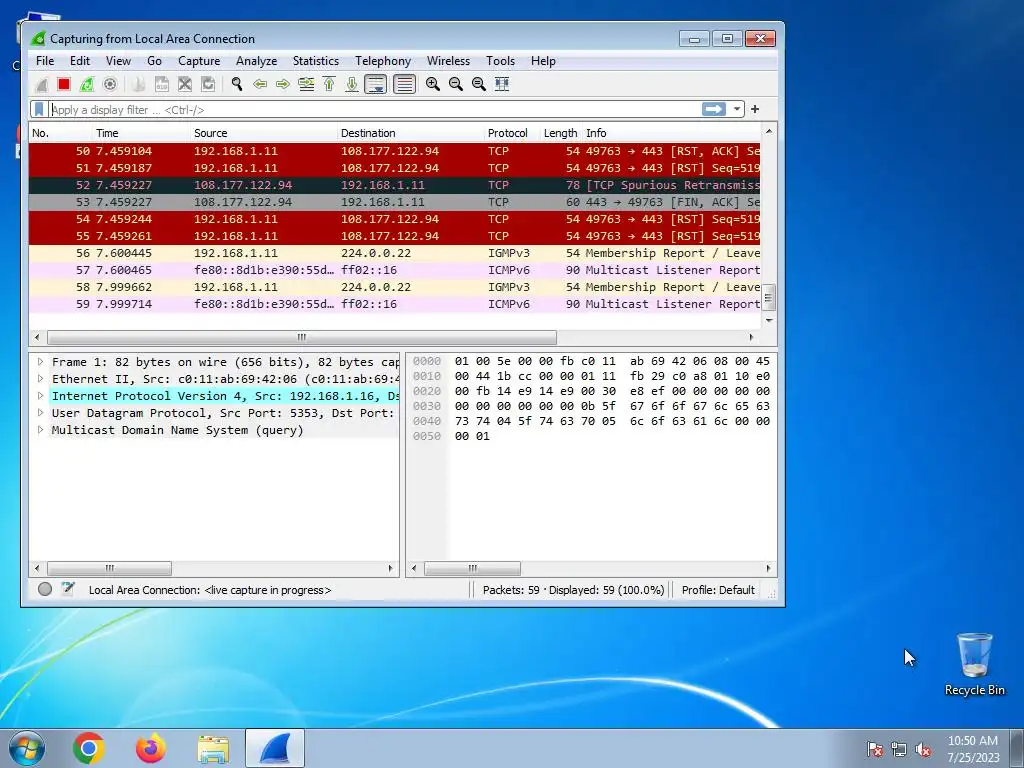Click the open capture file icon
Image resolution: width=1024 pixels, height=768 pixels.
tap(138, 84)
